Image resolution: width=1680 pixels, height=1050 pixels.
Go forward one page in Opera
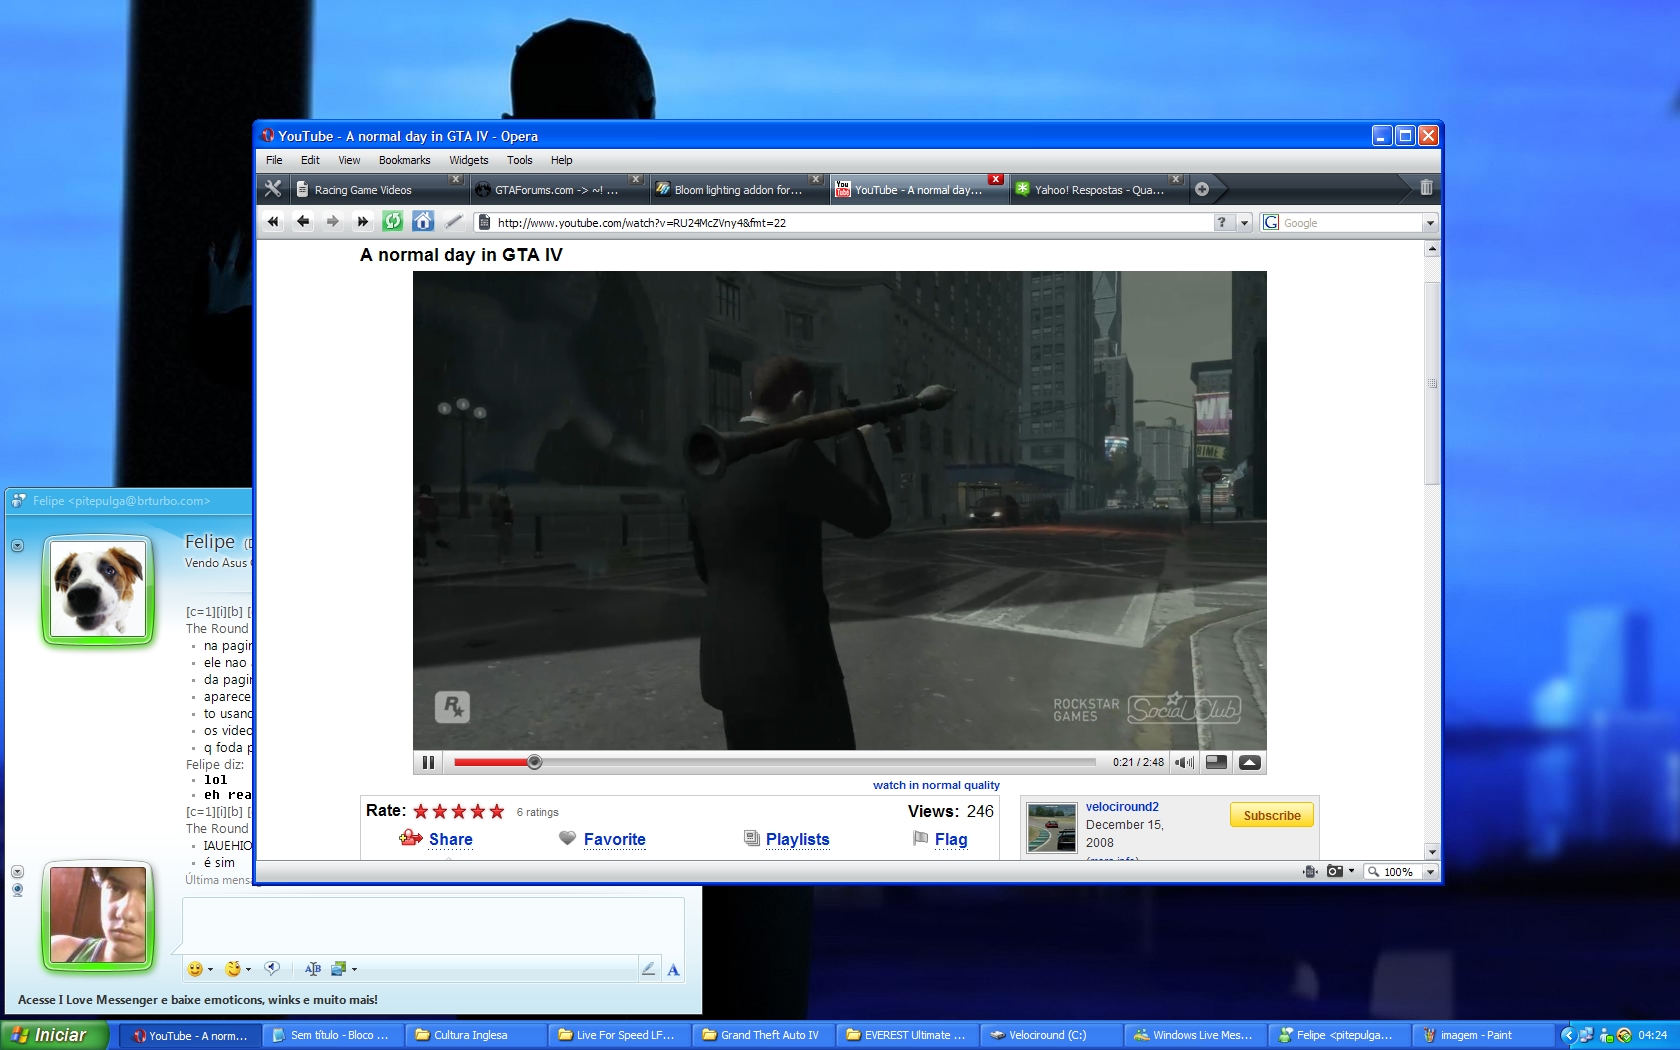tap(333, 222)
